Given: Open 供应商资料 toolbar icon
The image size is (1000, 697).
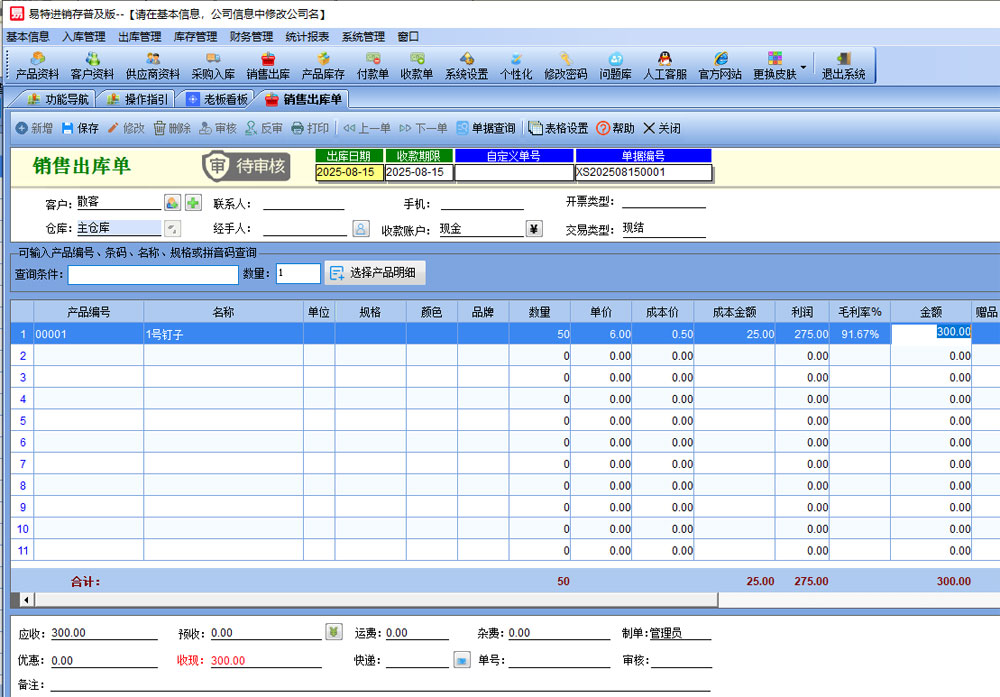Looking at the screenshot, I should (x=152, y=66).
